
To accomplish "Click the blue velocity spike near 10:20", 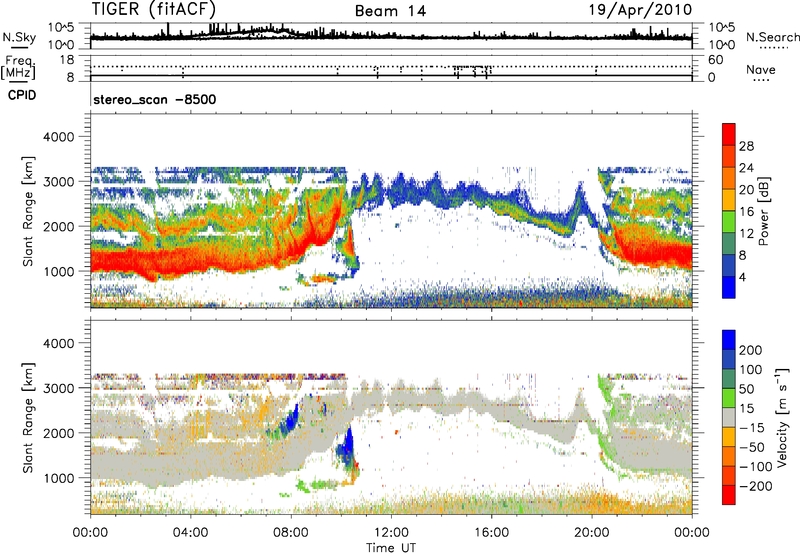I will pos(348,443).
